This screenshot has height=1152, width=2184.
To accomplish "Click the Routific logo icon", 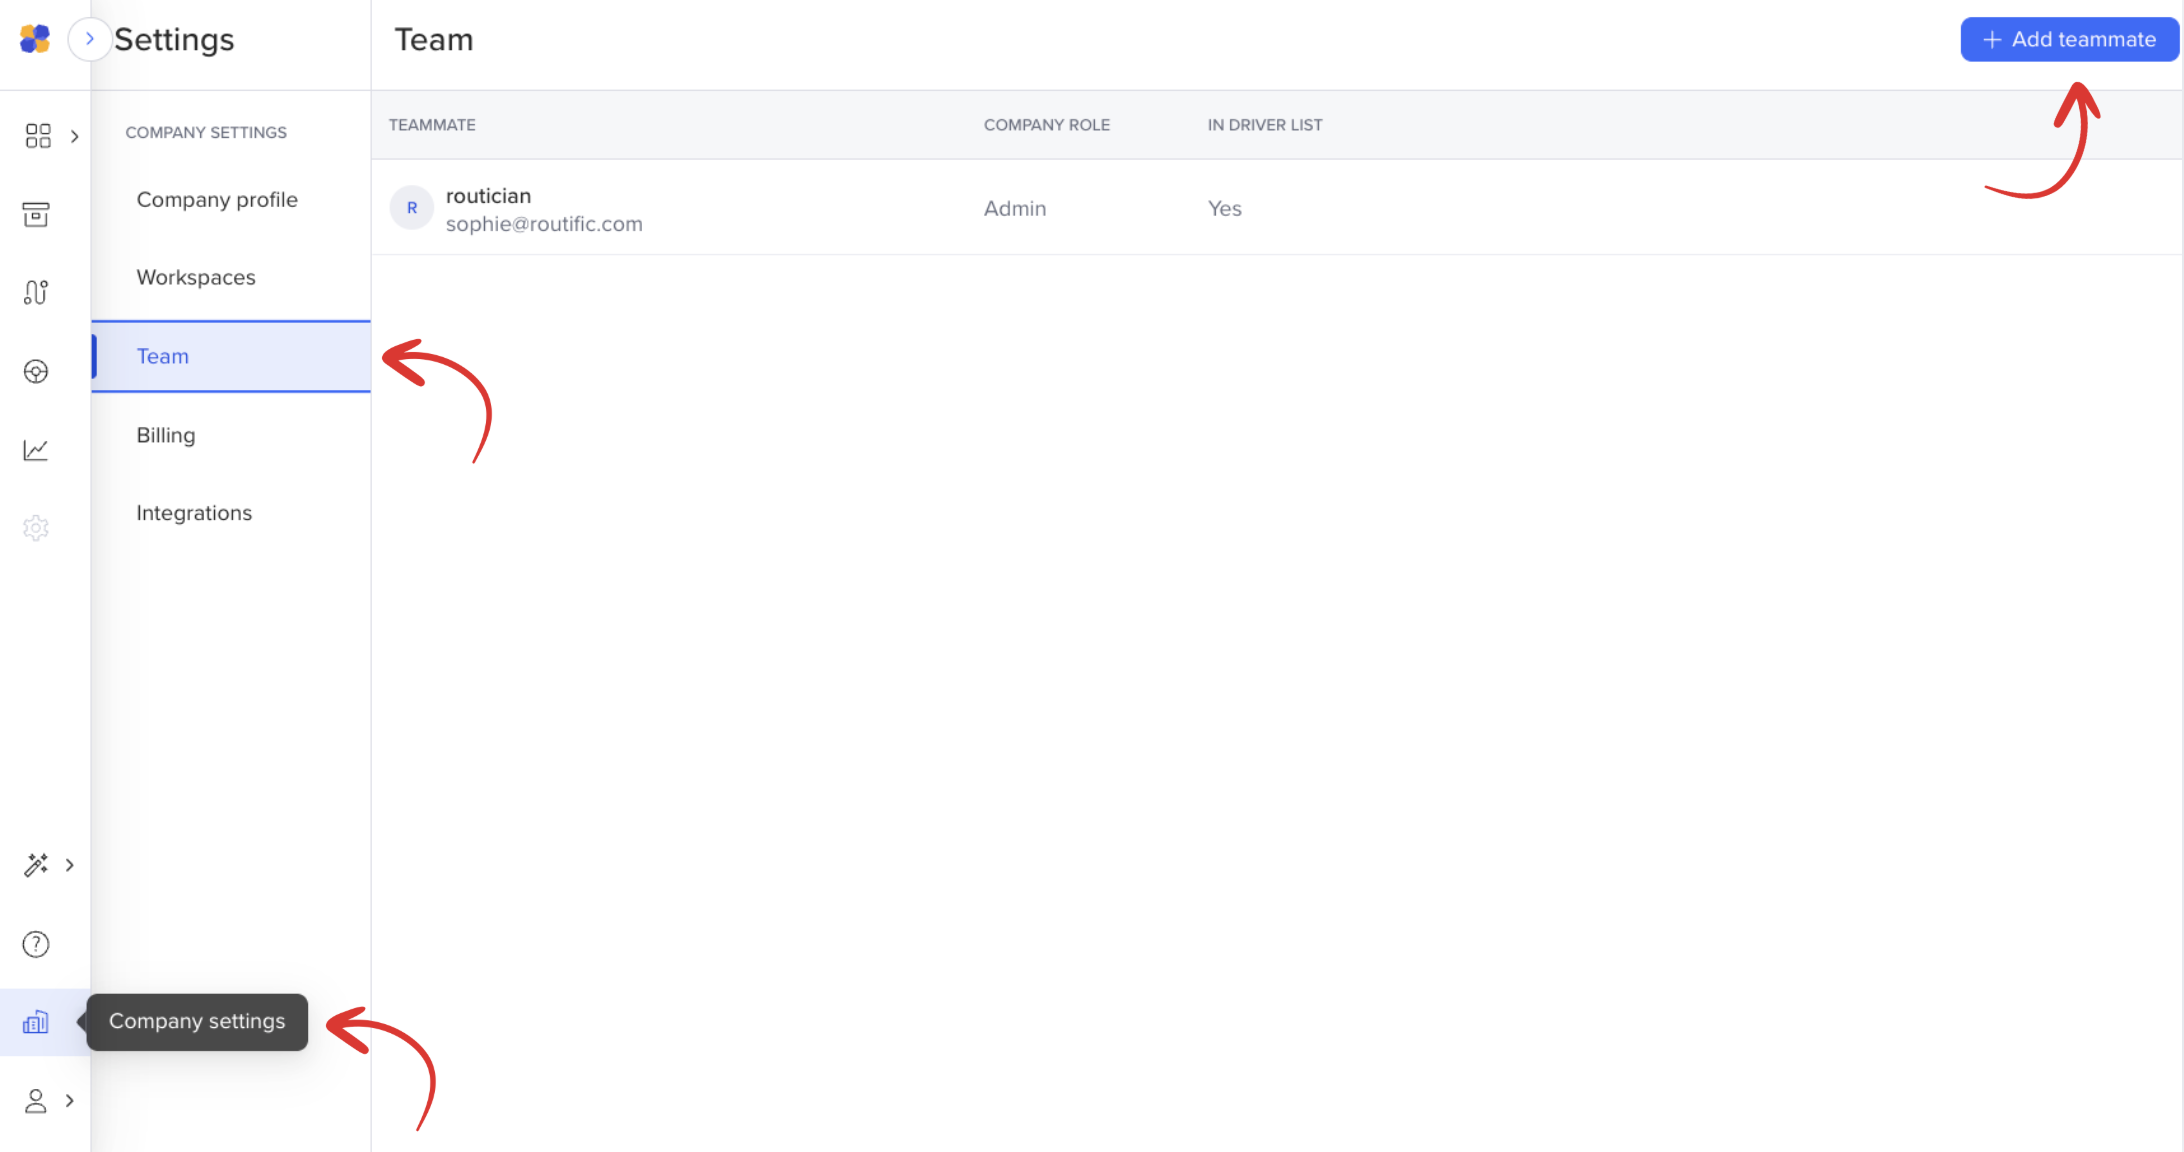I will (35, 39).
